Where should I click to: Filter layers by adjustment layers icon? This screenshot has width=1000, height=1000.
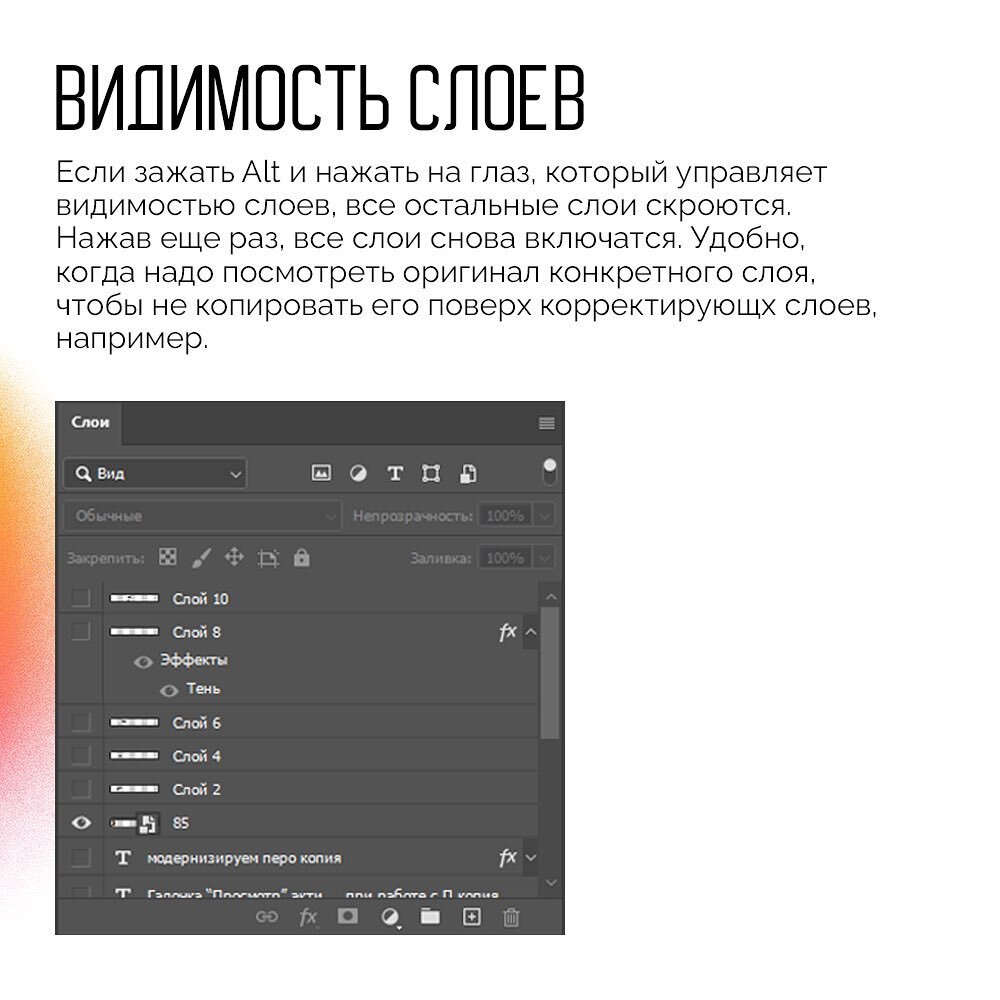coord(358,473)
